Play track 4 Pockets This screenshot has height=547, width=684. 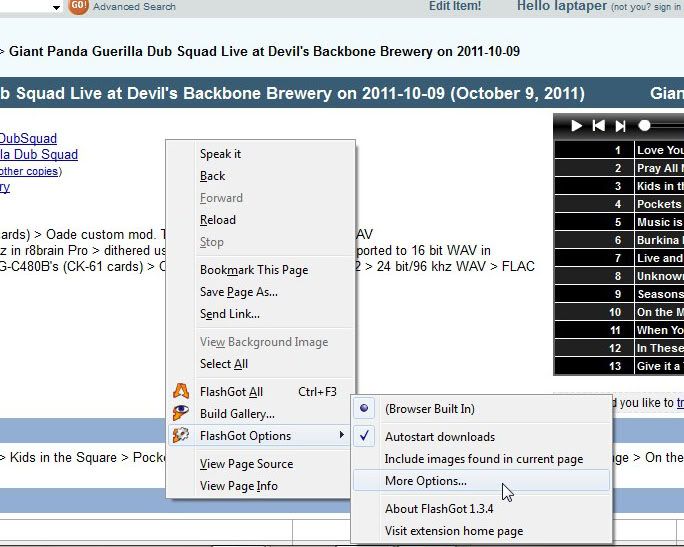click(619, 204)
